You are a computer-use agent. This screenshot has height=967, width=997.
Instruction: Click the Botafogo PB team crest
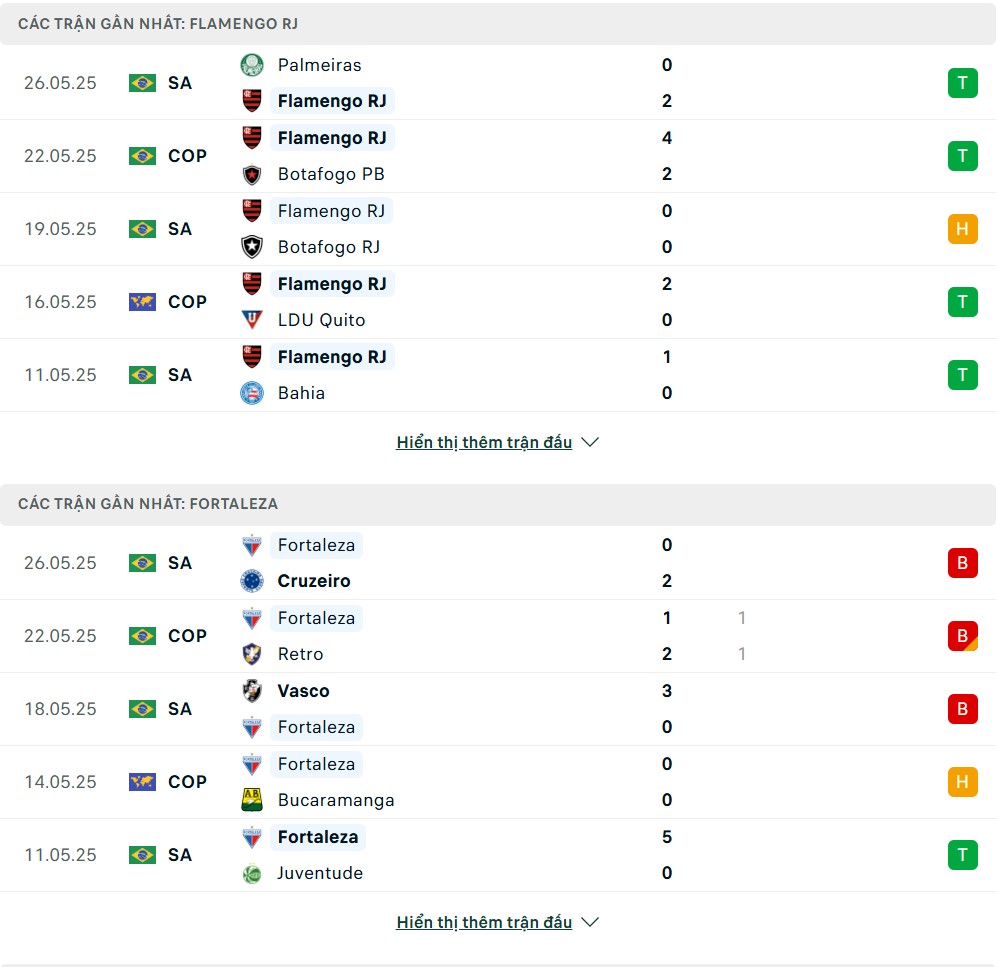252,174
